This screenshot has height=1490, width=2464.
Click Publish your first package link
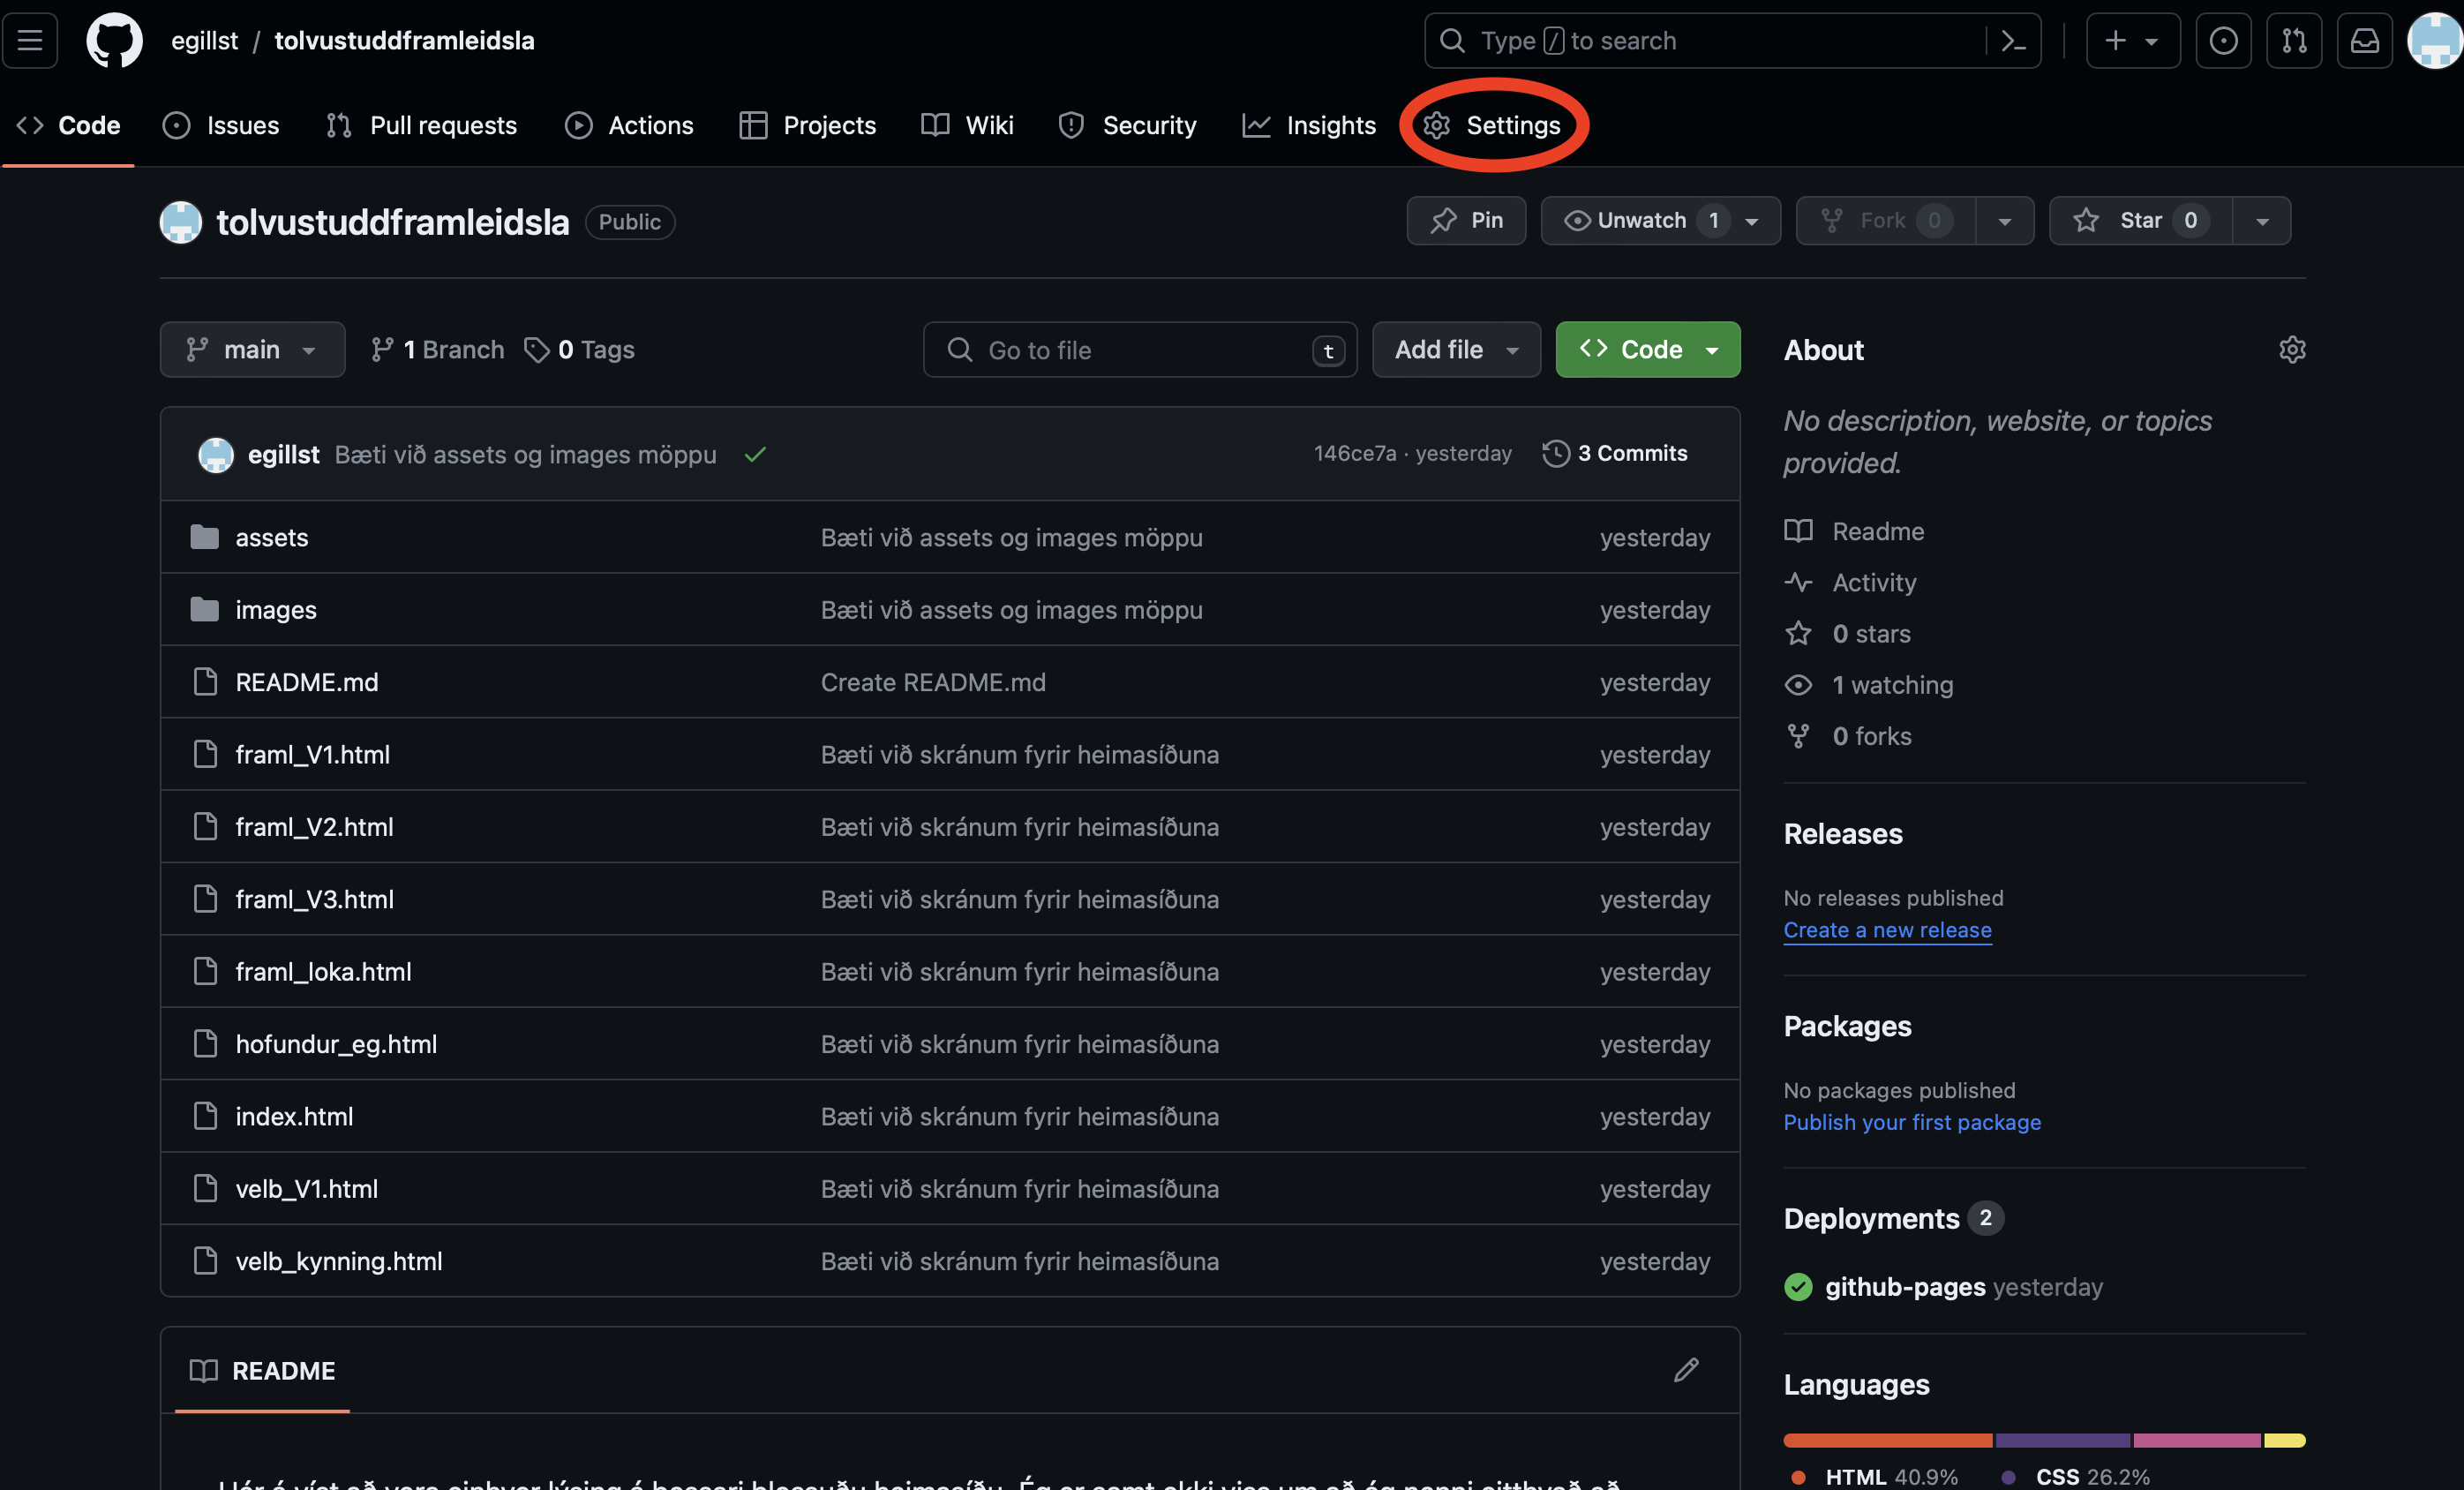point(1912,1122)
